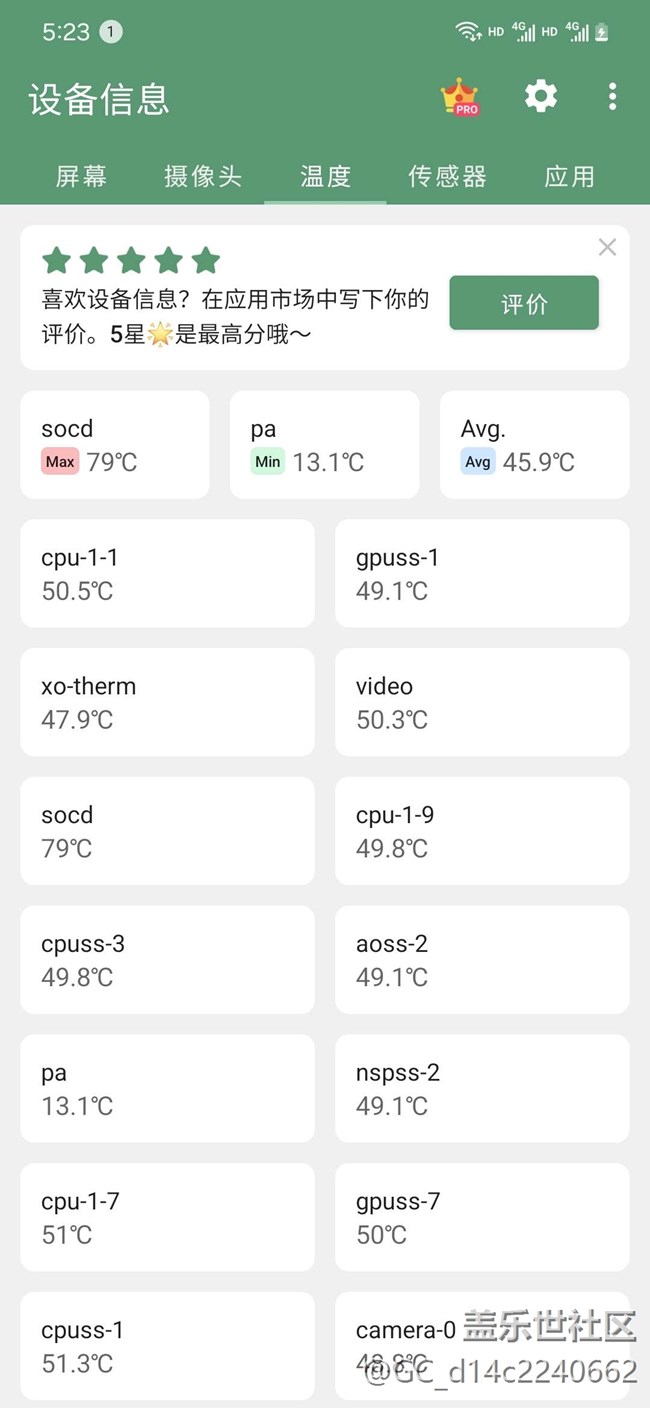Switch to the 摄像头 tab
Viewport: 650px width, 1408px height.
(203, 177)
